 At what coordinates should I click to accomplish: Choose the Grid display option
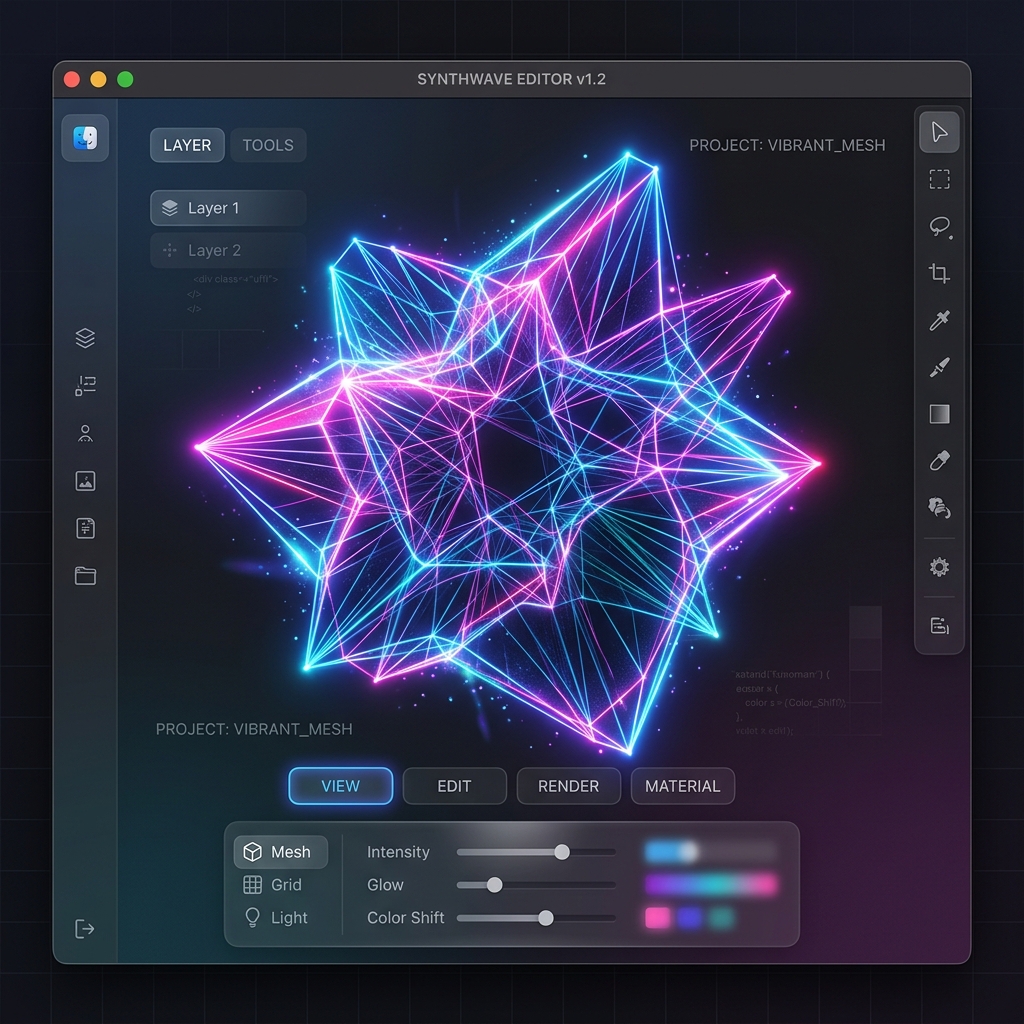coord(273,884)
